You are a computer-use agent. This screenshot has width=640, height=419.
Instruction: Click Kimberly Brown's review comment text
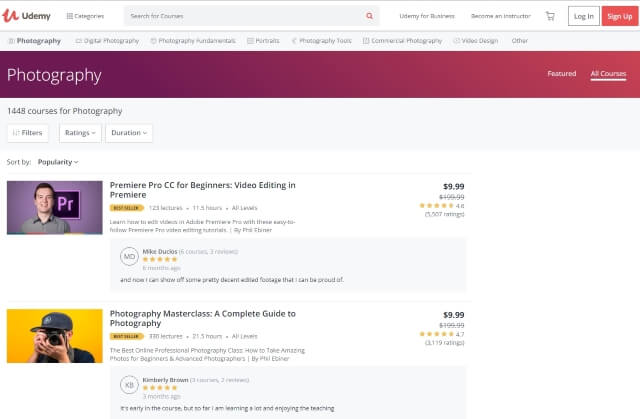click(x=227, y=408)
